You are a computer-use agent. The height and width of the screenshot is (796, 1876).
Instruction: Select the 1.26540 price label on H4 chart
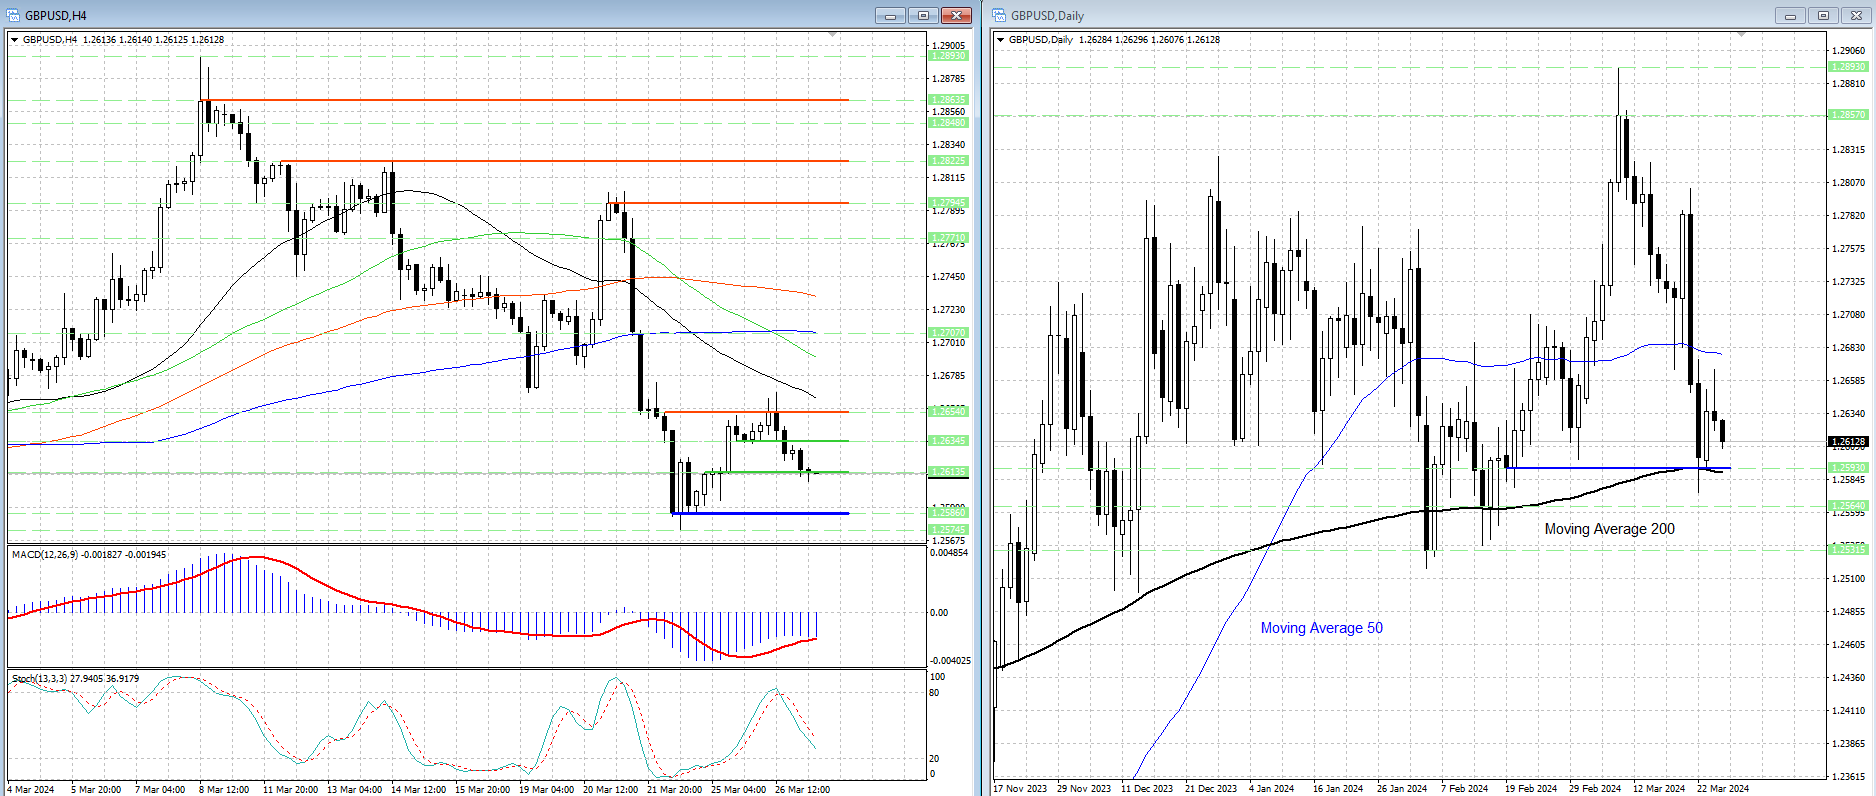tap(948, 411)
